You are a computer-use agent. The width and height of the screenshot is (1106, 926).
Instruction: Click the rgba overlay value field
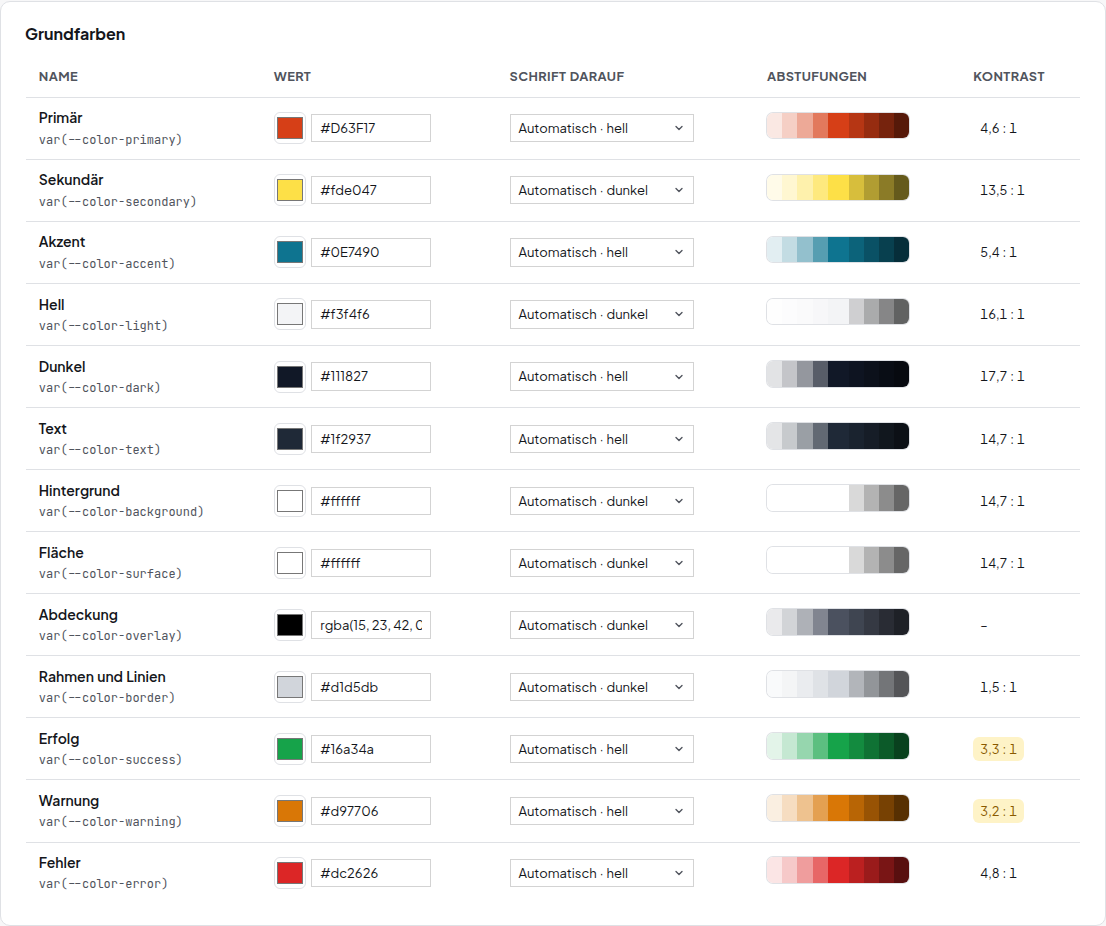coord(371,625)
